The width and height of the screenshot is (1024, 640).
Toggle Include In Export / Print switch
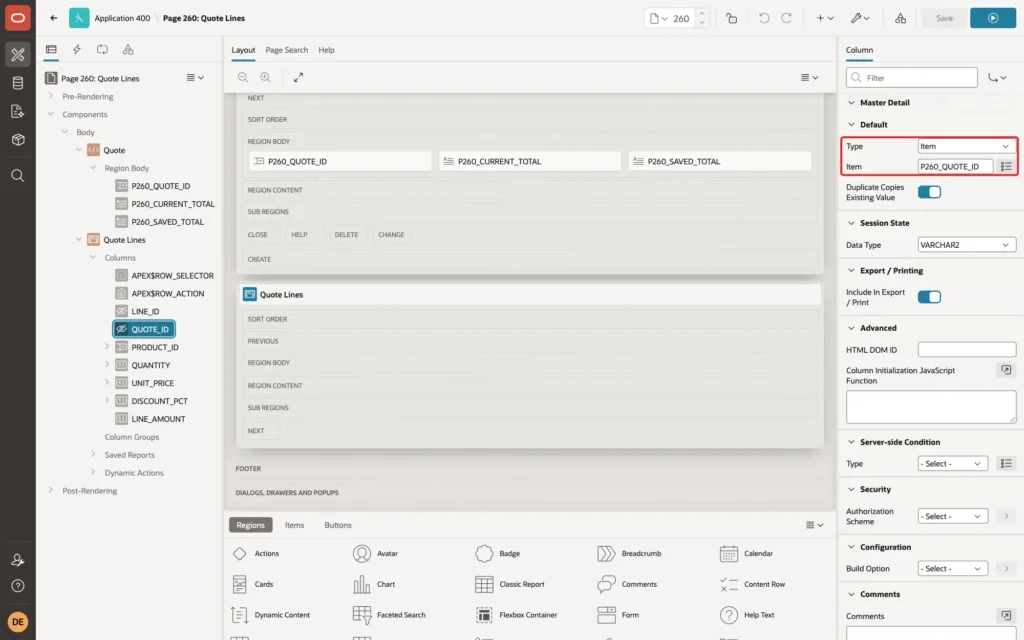pos(929,297)
